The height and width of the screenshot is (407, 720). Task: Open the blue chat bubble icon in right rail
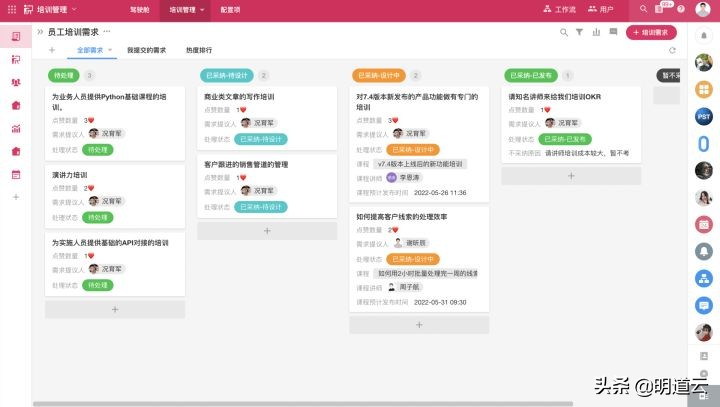(703, 305)
